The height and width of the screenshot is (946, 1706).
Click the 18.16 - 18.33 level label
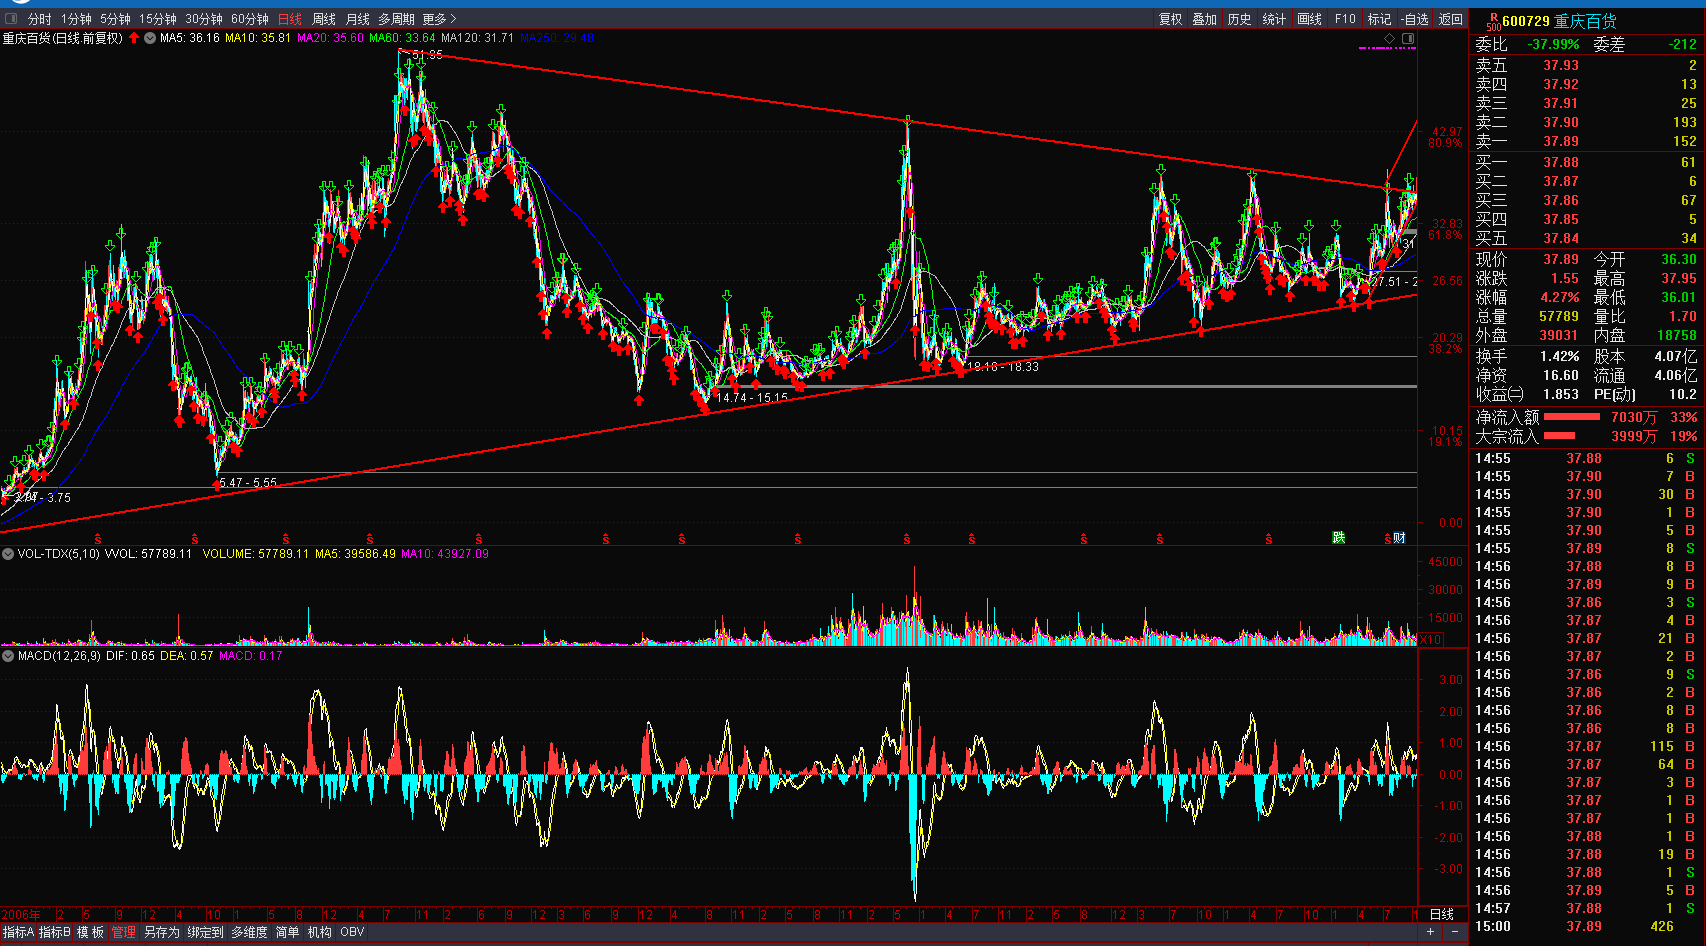point(1003,367)
